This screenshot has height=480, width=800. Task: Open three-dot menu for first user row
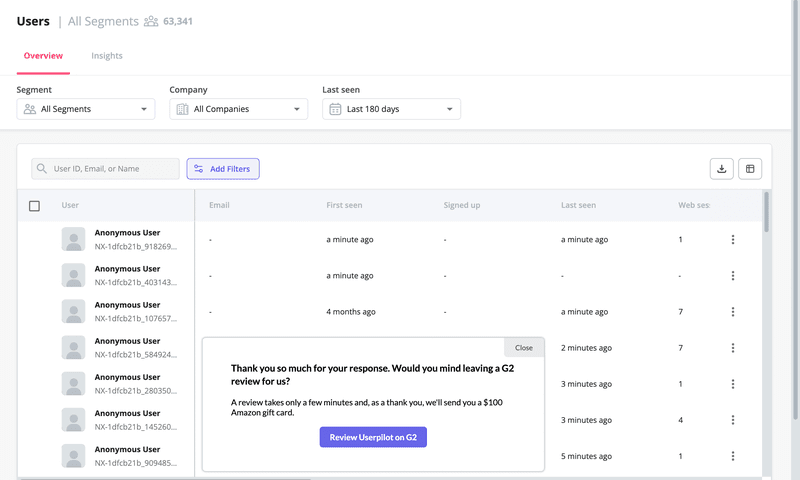733,240
